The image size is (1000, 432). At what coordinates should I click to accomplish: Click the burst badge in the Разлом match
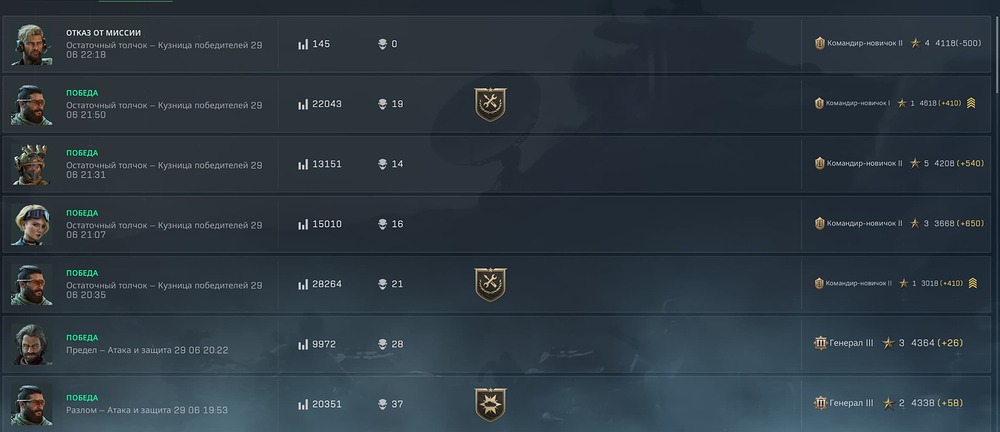coord(490,405)
